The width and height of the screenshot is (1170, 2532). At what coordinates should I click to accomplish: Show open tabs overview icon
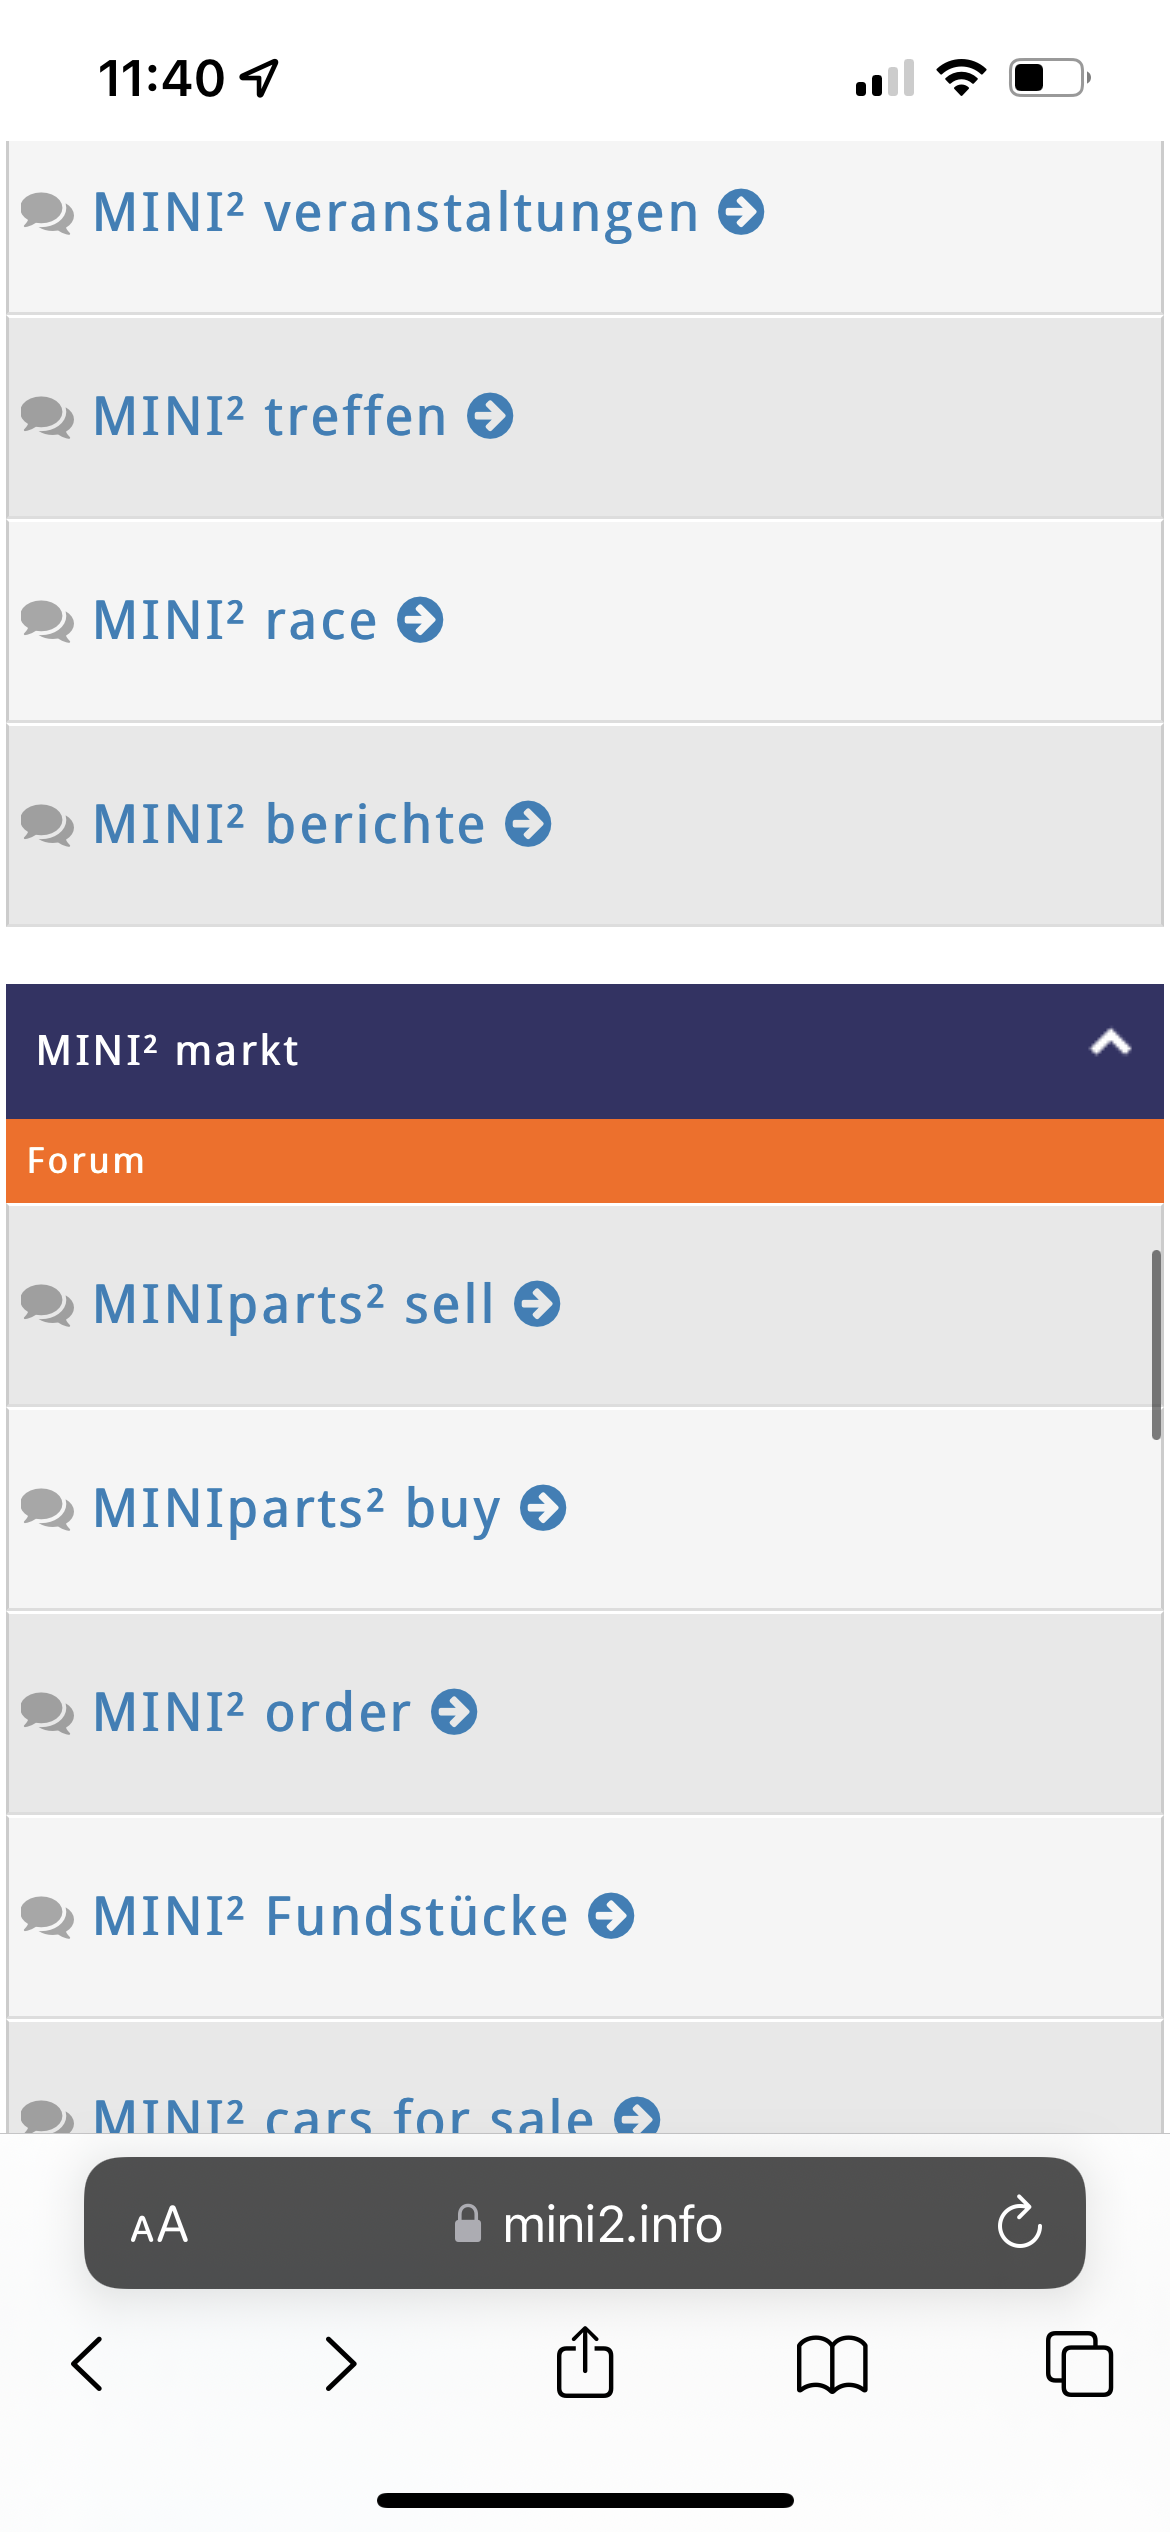click(1079, 2364)
